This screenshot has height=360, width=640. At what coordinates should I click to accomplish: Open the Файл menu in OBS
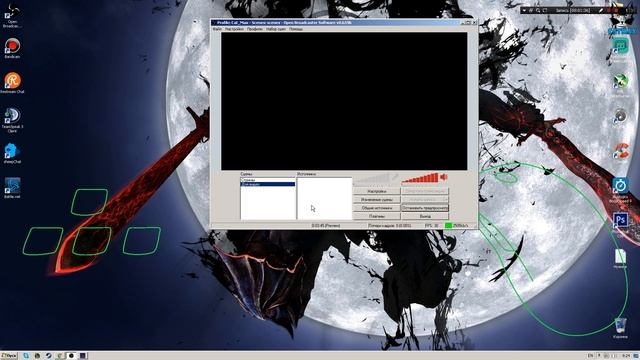(x=217, y=29)
